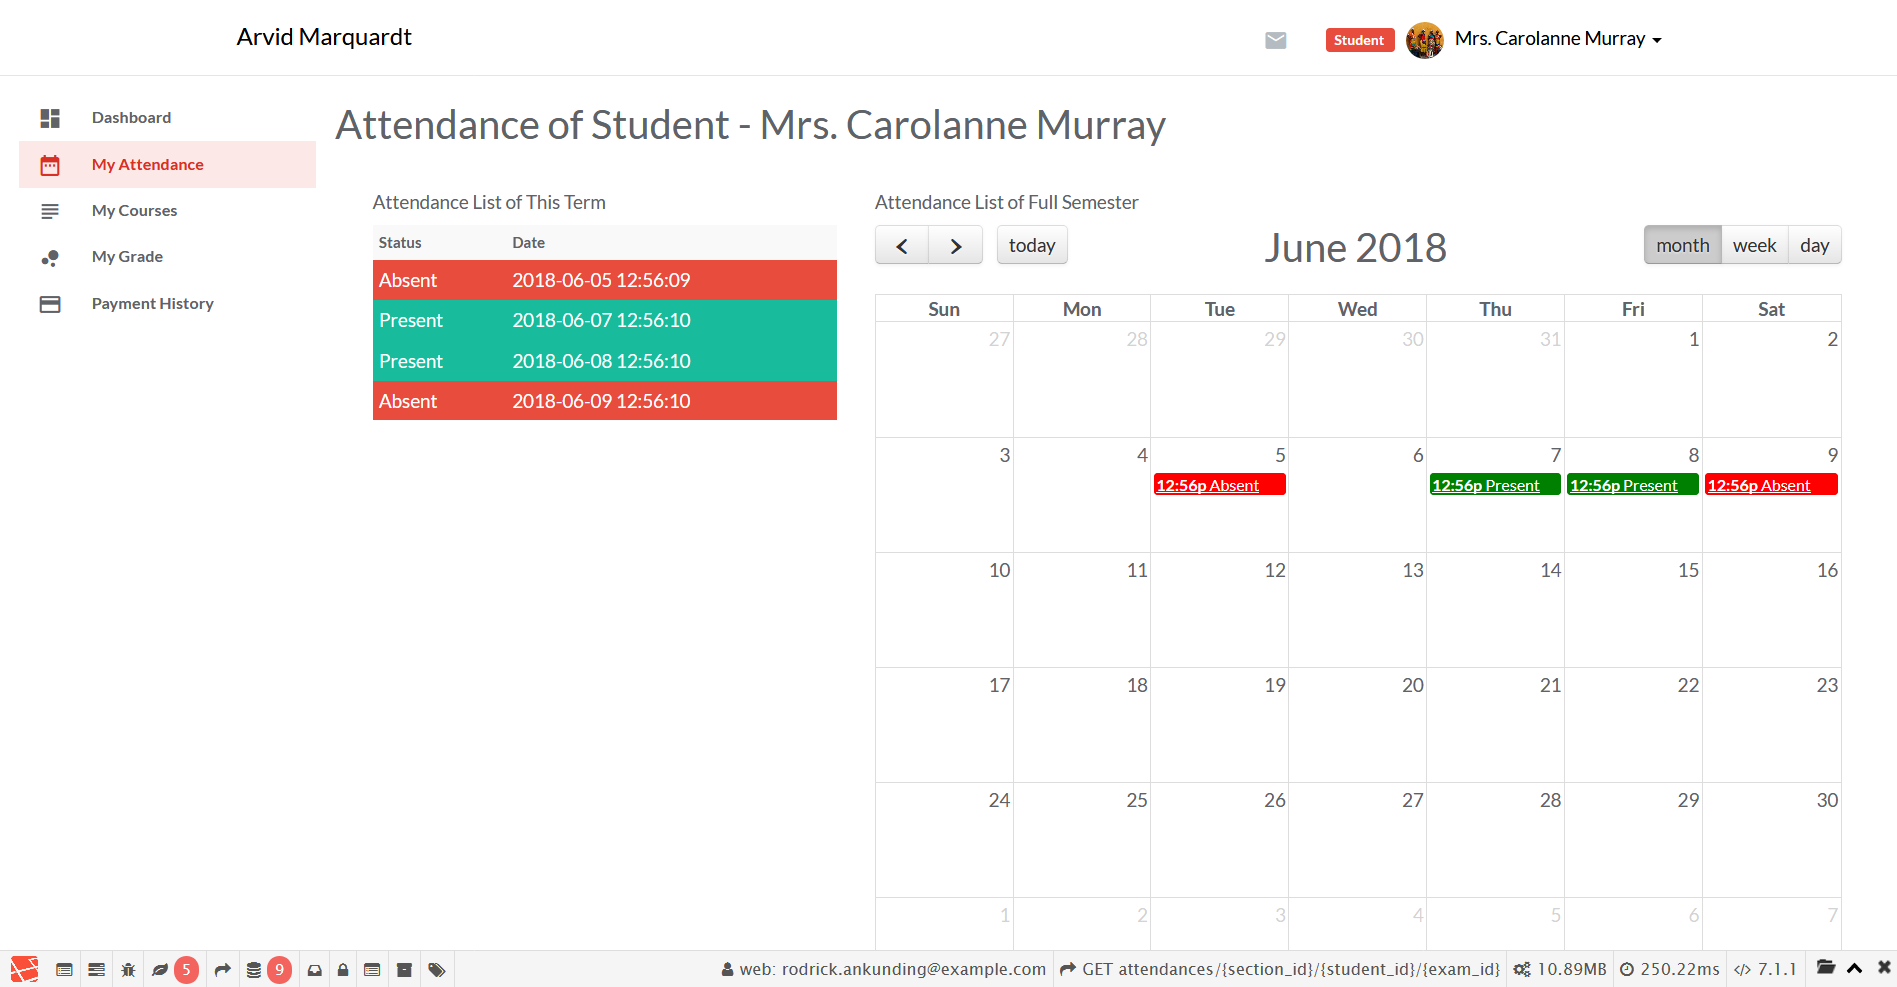Open debugbar Queries database icon
This screenshot has height=987, width=1897.
click(x=254, y=970)
